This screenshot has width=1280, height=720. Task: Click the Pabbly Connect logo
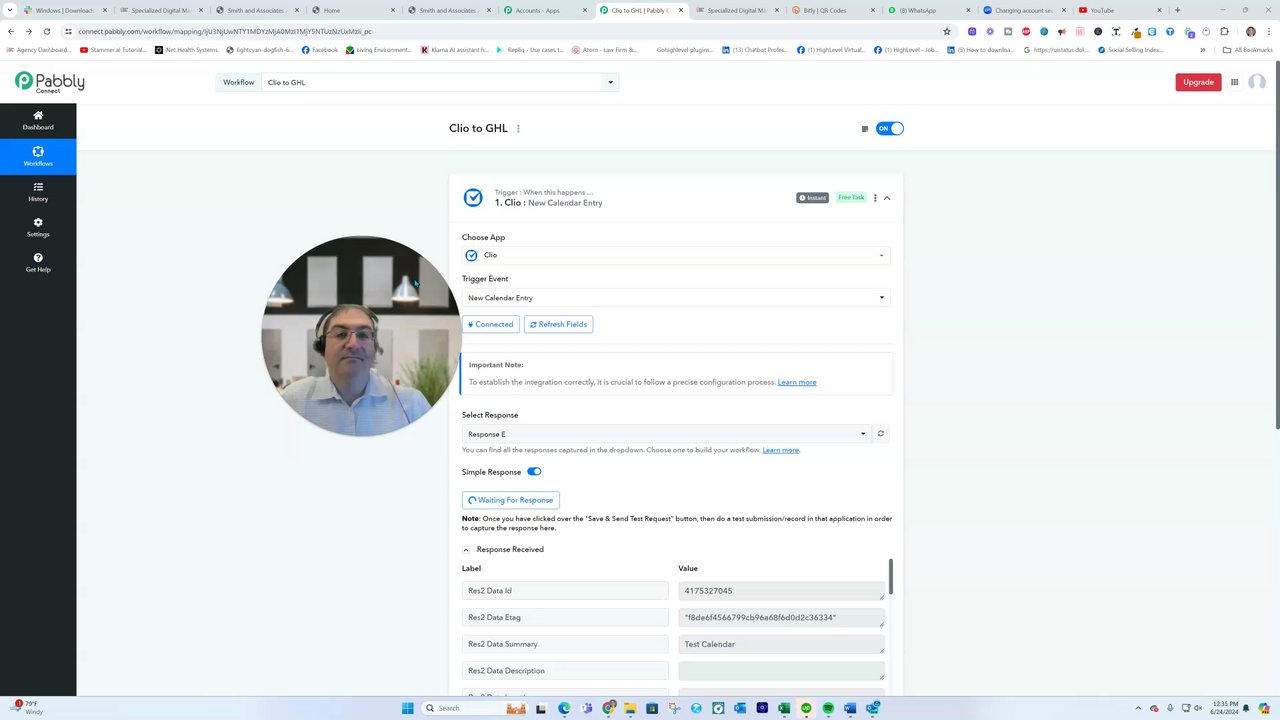pyautogui.click(x=49, y=82)
